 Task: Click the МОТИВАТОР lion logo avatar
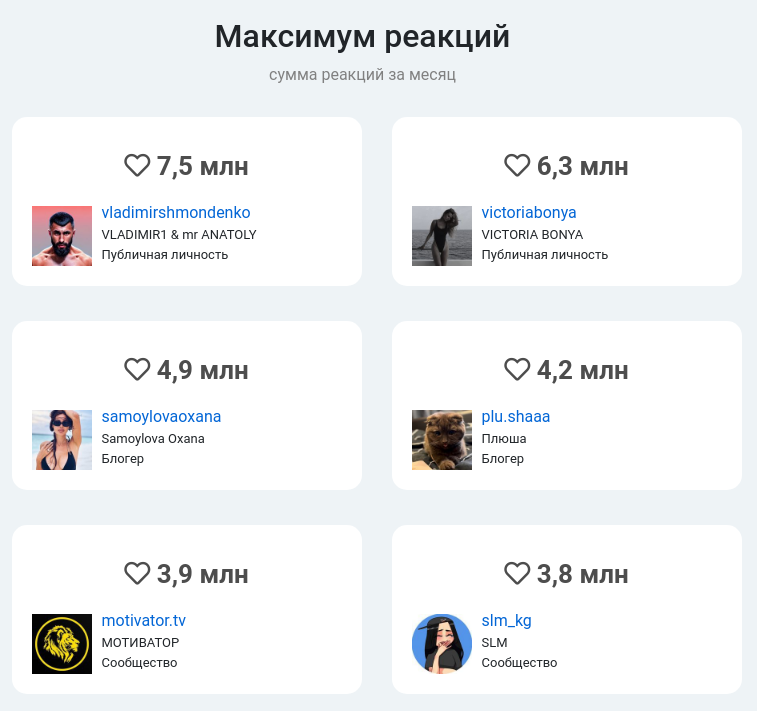pos(62,644)
